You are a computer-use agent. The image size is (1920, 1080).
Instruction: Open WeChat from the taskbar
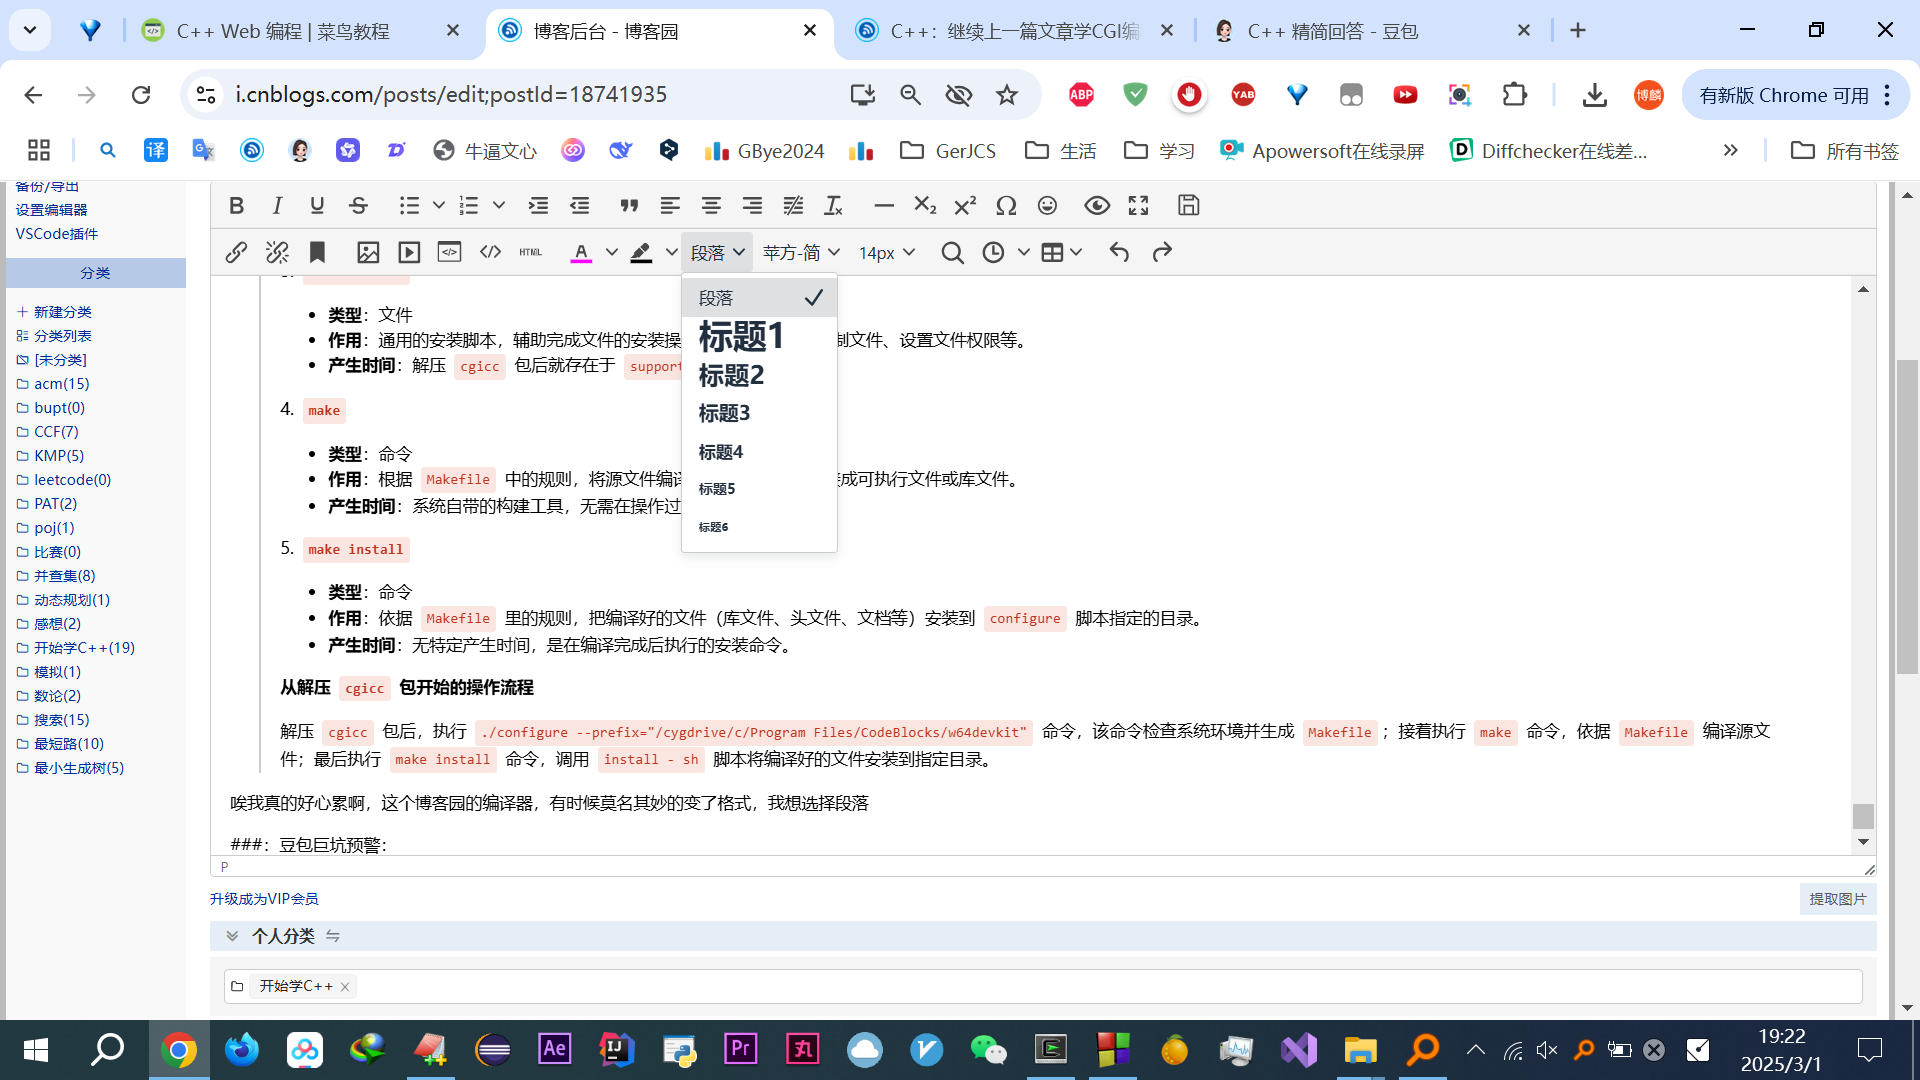click(x=988, y=1050)
